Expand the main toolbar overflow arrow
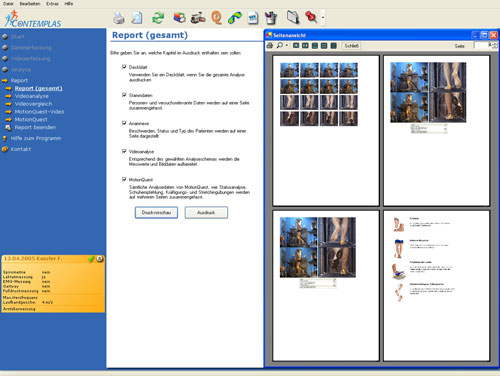Viewport: 500px width, 376px height. click(x=323, y=18)
